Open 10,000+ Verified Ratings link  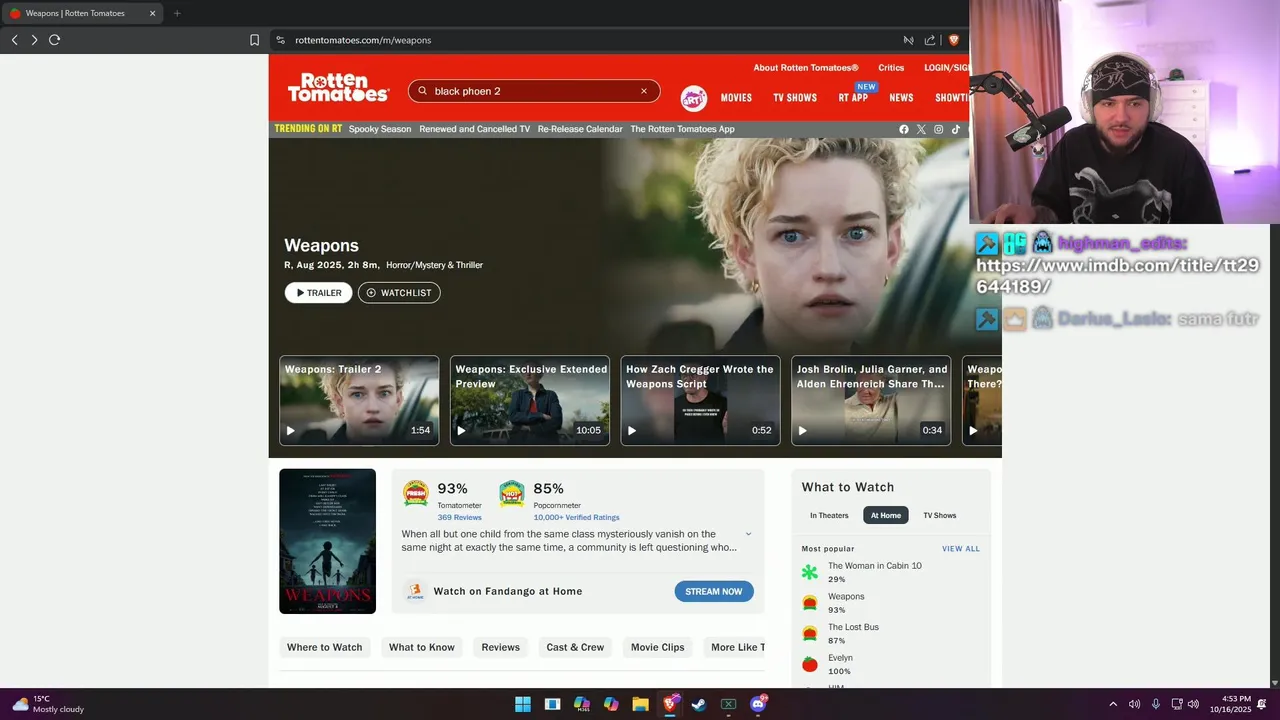click(577, 518)
